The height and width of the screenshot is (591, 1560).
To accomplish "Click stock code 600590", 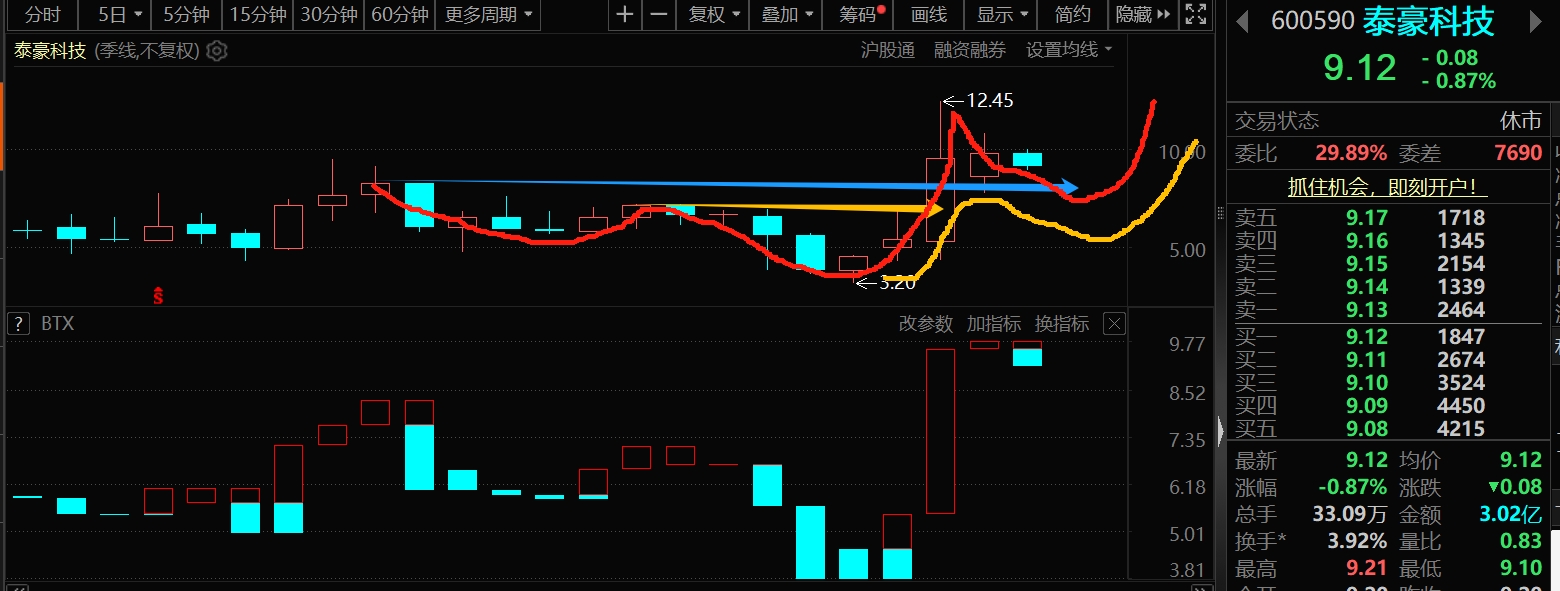I will click(x=1313, y=21).
